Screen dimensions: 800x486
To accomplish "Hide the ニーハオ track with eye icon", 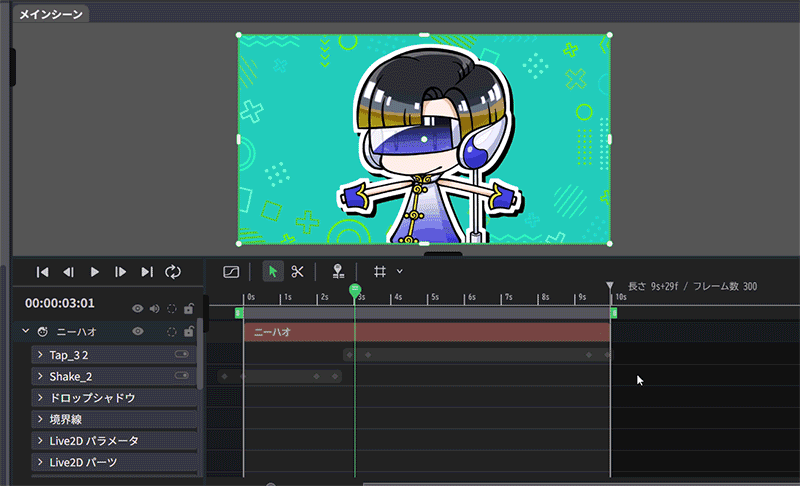I will (138, 331).
